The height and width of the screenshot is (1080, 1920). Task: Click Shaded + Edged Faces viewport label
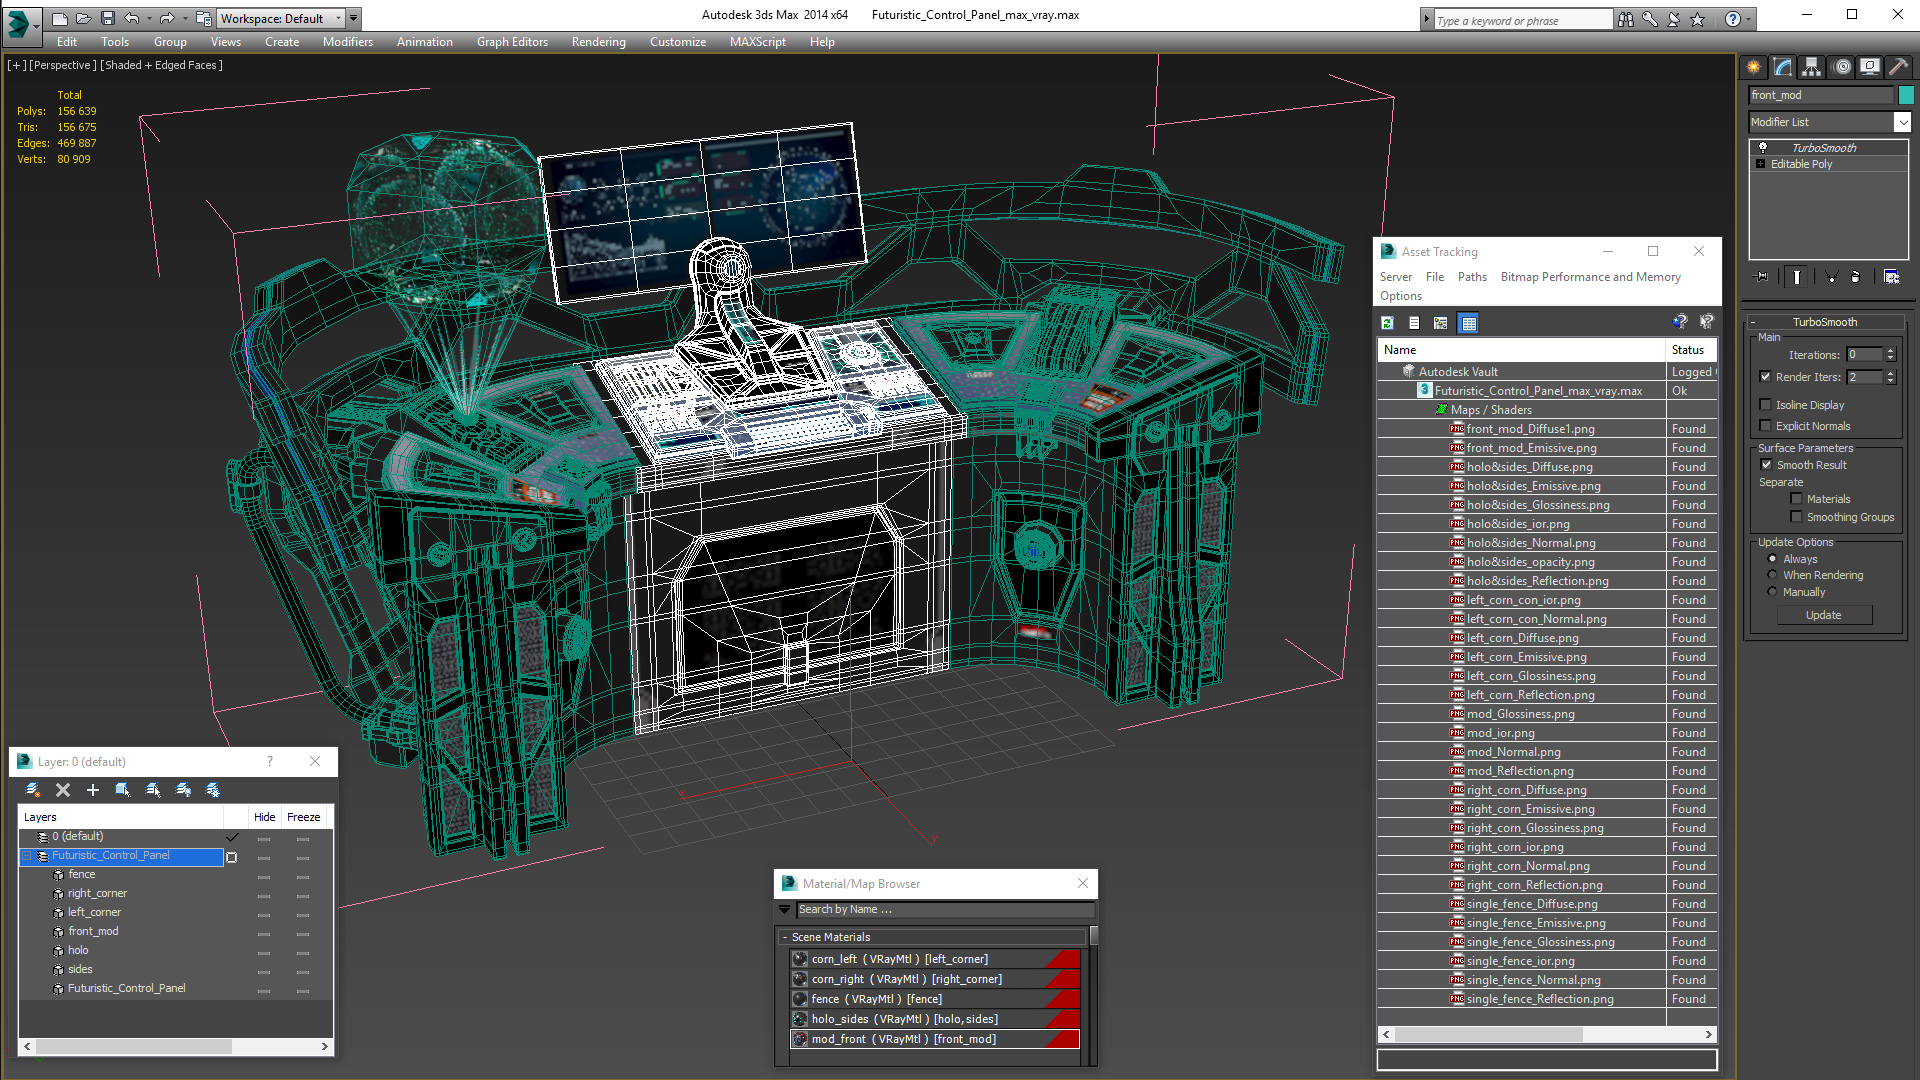click(161, 65)
